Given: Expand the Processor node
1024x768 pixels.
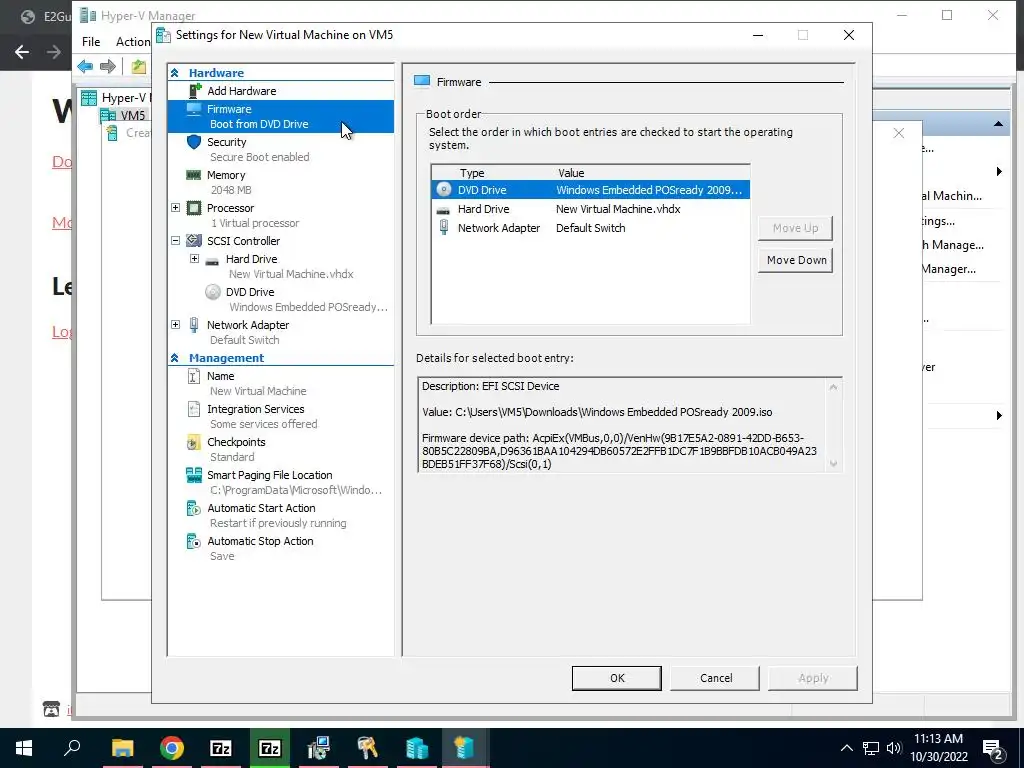Looking at the screenshot, I should (x=176, y=208).
